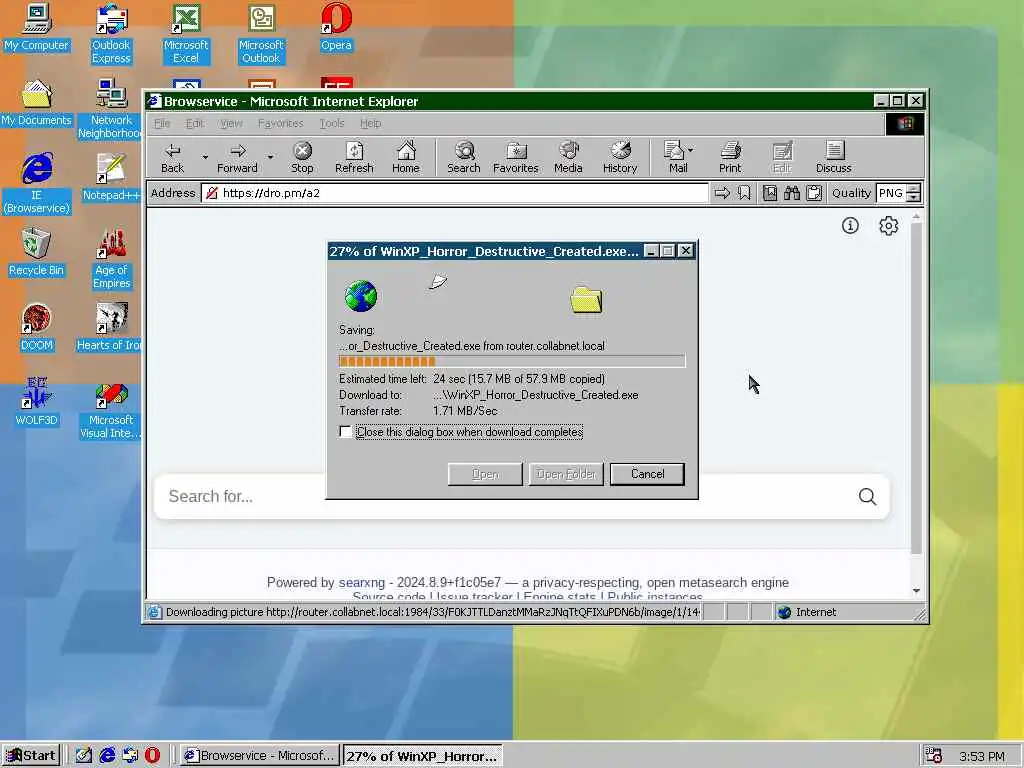The height and width of the screenshot is (768, 1024).
Task: Open the History toolbar button
Action: pos(620,158)
